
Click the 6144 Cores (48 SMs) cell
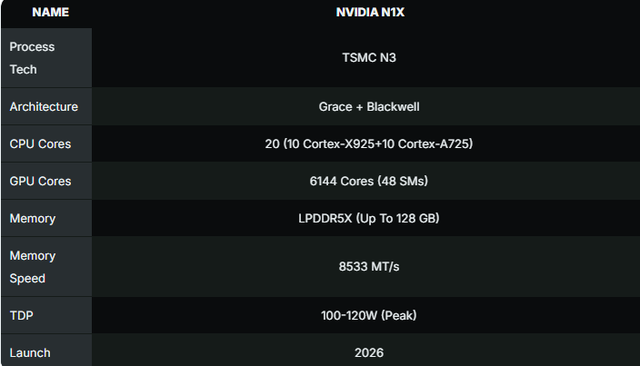click(369, 181)
